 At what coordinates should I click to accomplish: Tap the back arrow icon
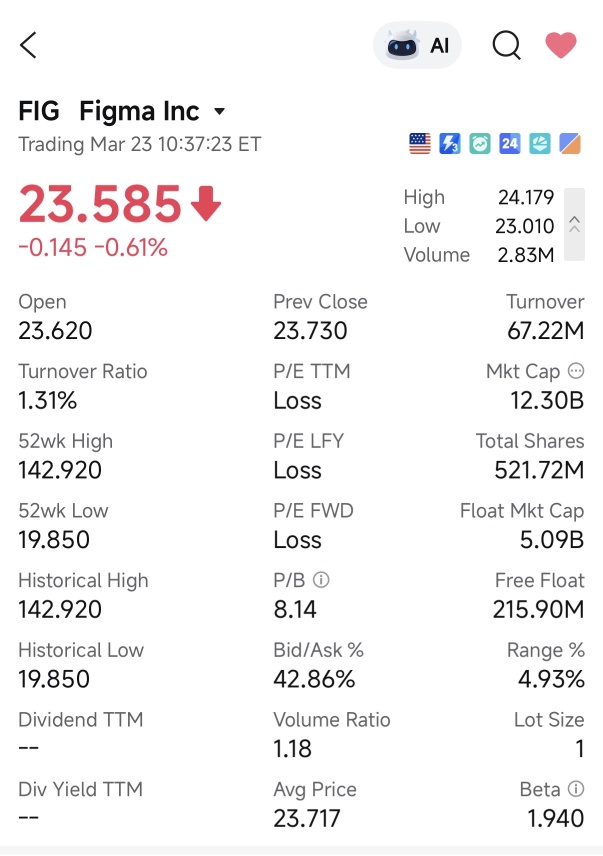(28, 45)
